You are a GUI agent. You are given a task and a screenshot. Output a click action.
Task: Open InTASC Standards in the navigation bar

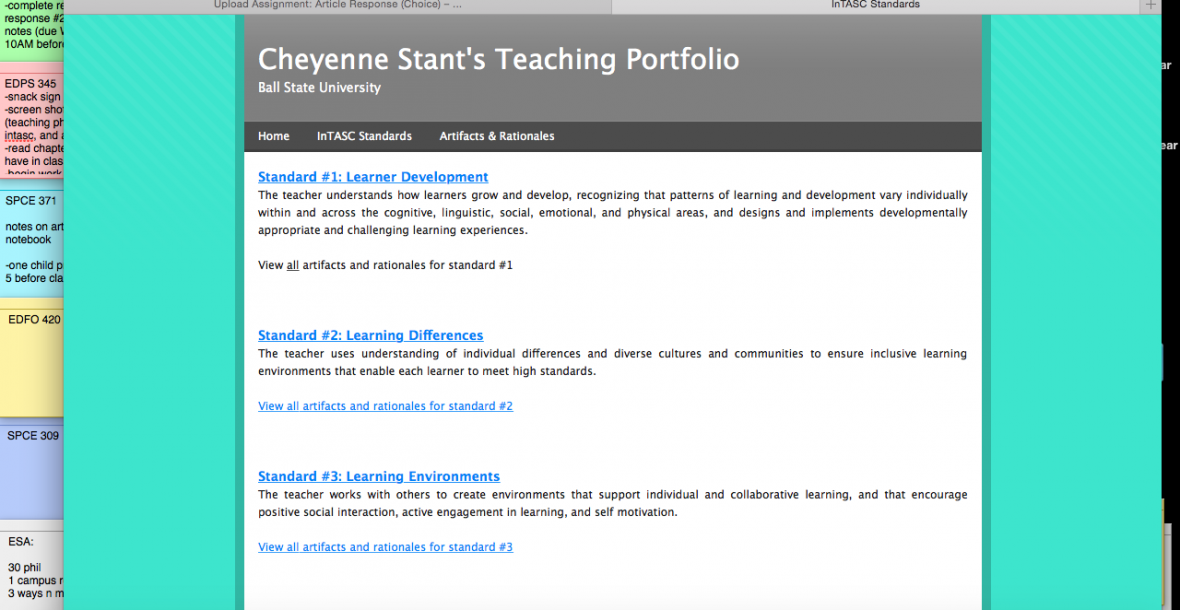[364, 136]
